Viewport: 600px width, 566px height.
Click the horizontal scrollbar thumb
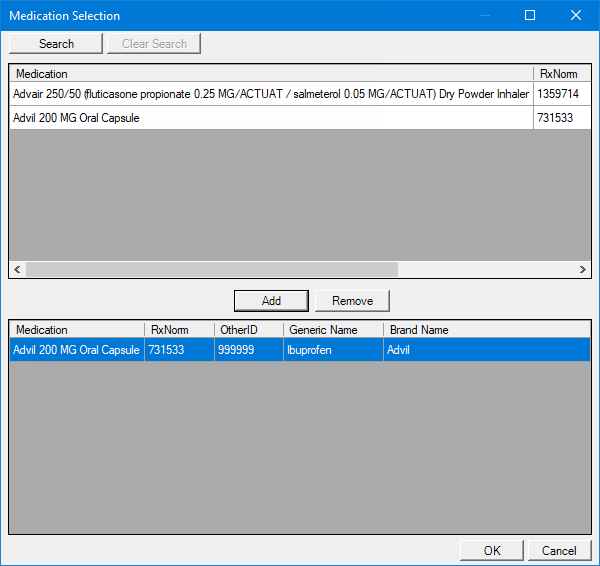212,269
